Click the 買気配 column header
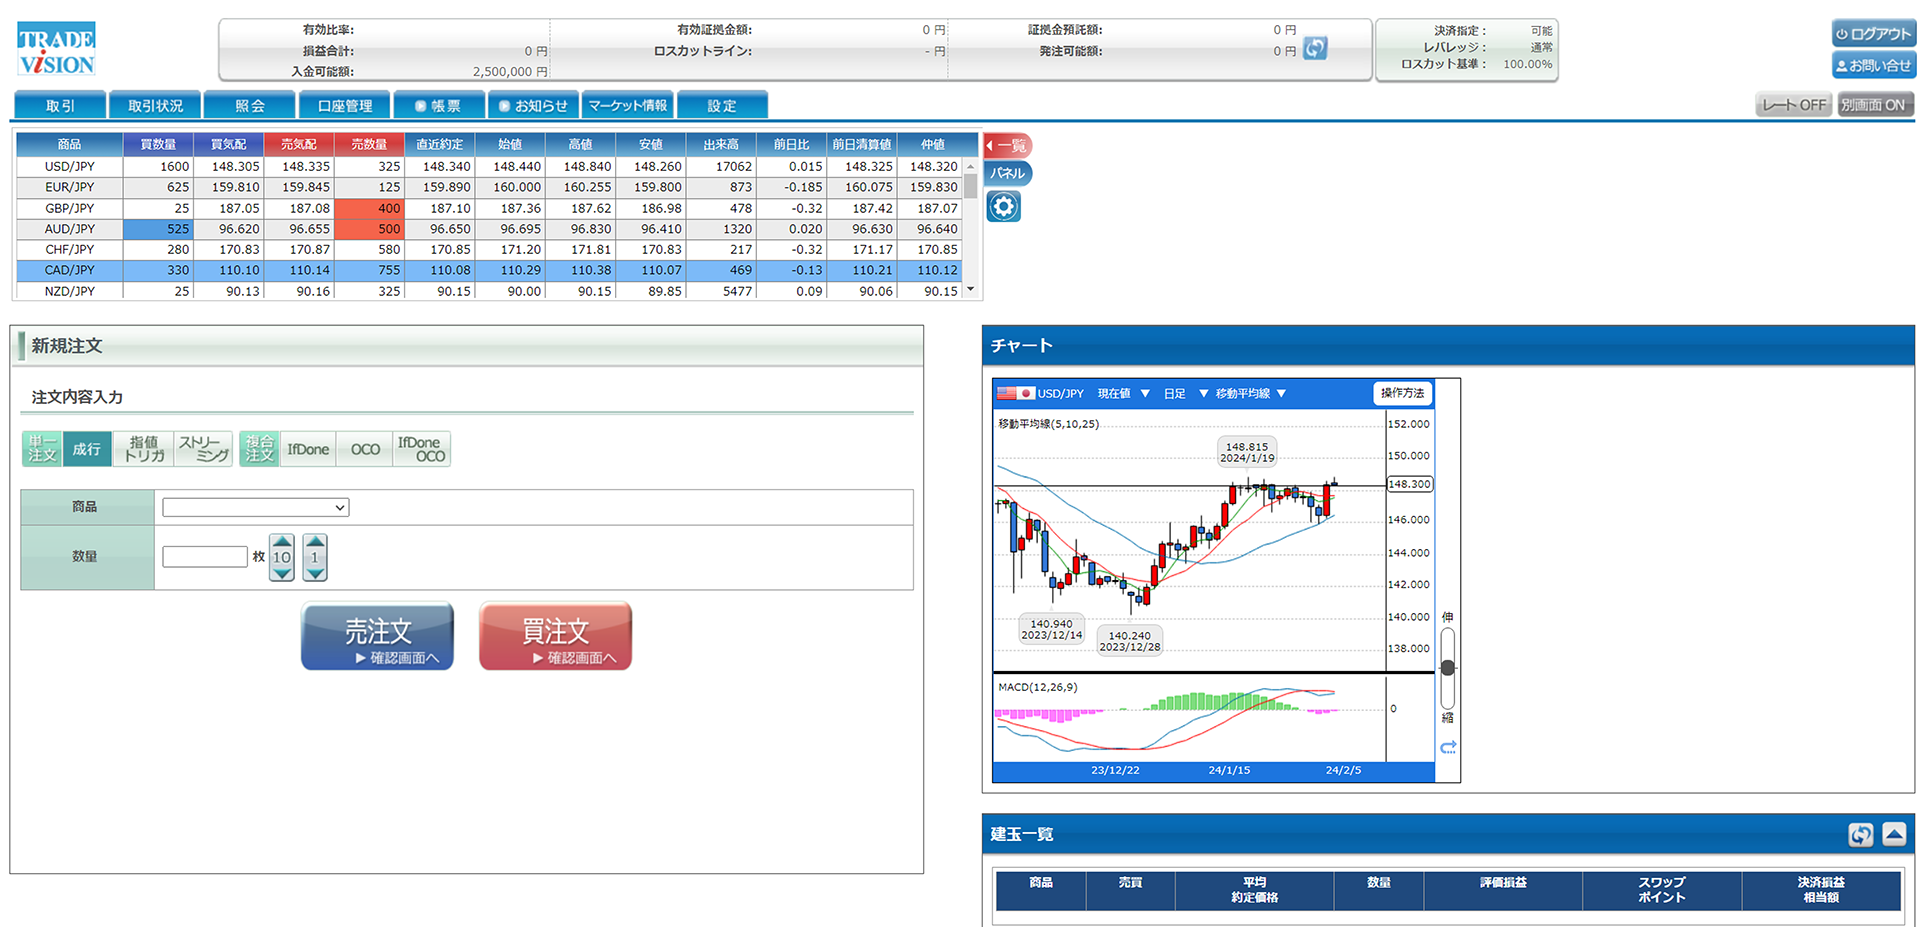This screenshot has height=927, width=1920. [228, 144]
